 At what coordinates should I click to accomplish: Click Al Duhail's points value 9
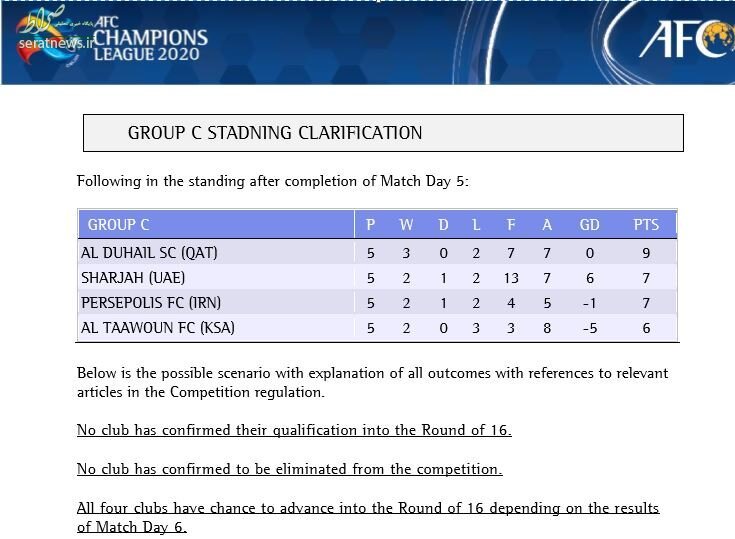(x=646, y=254)
